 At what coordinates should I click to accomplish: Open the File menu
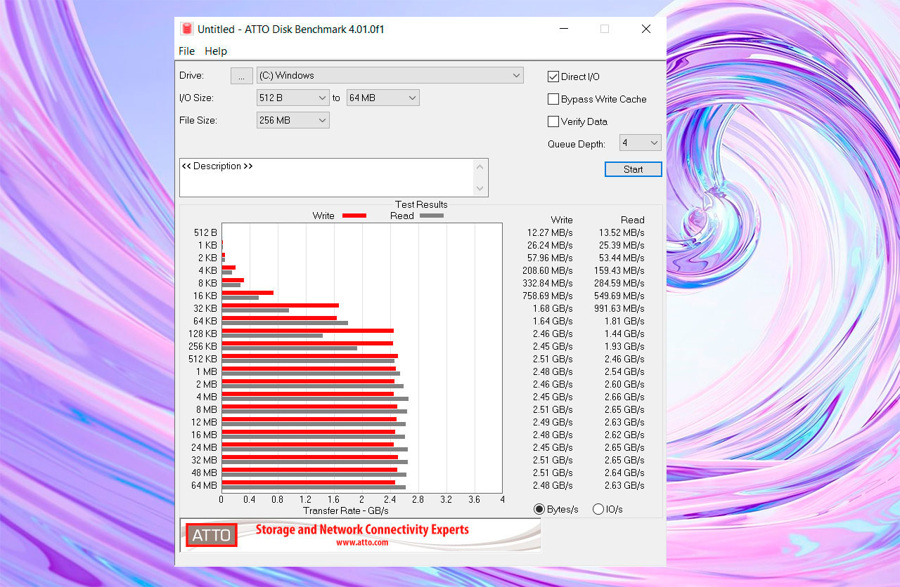pyautogui.click(x=187, y=51)
